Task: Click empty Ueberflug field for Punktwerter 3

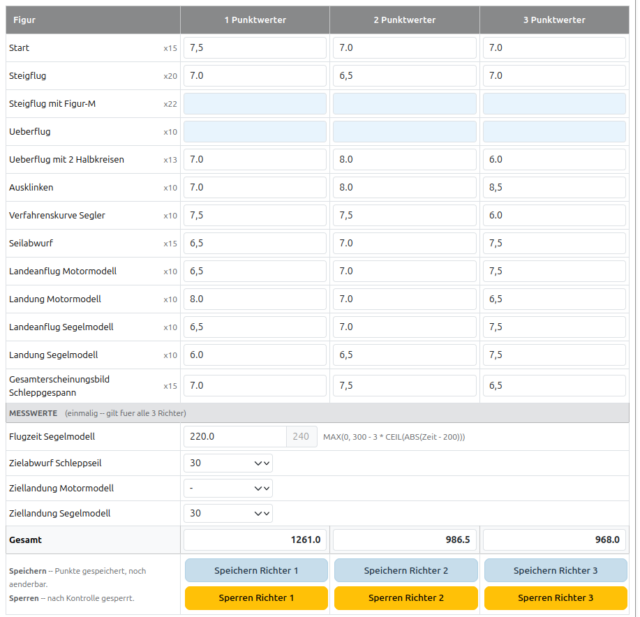Action: coord(555,131)
